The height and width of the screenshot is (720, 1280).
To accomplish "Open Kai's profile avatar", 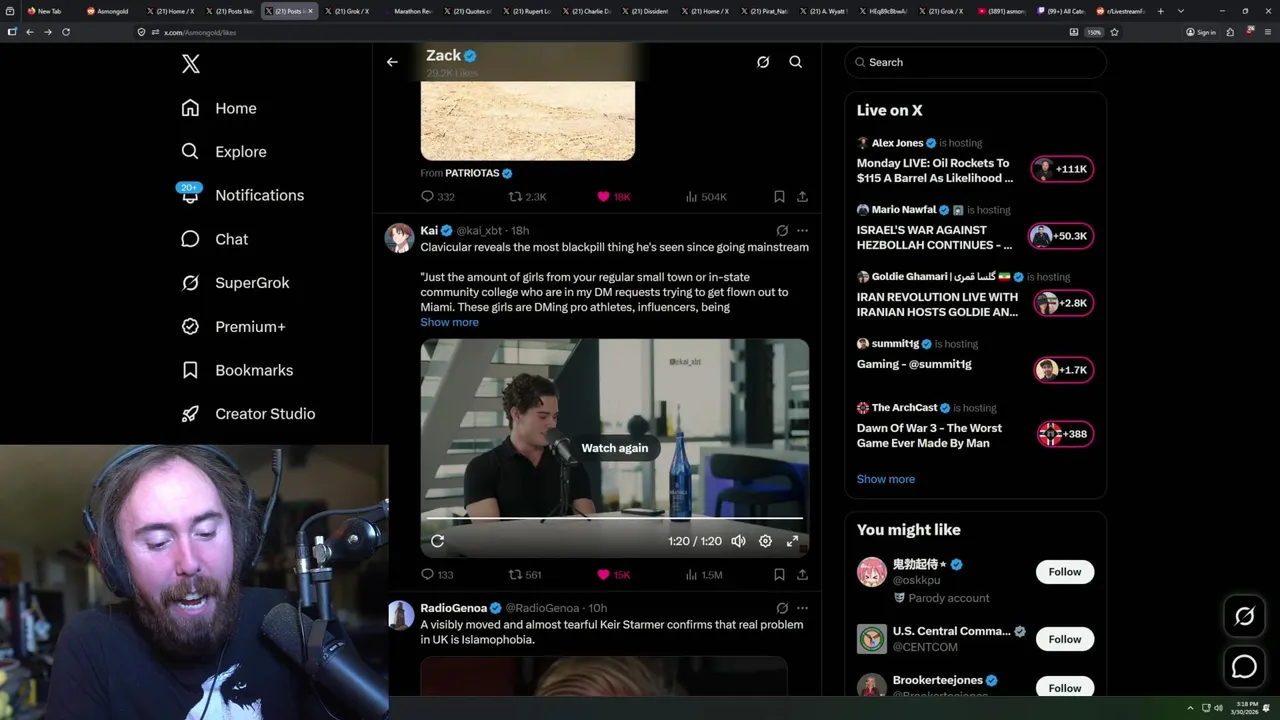I will pyautogui.click(x=400, y=238).
